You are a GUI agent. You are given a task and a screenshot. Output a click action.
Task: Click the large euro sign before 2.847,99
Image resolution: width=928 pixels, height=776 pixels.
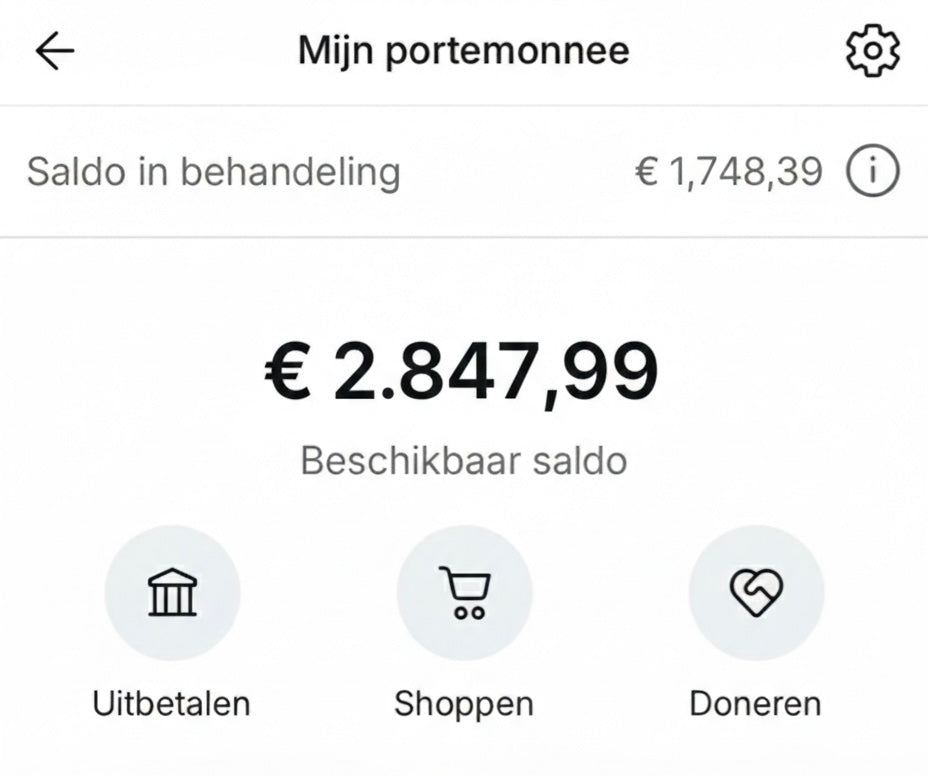point(289,372)
